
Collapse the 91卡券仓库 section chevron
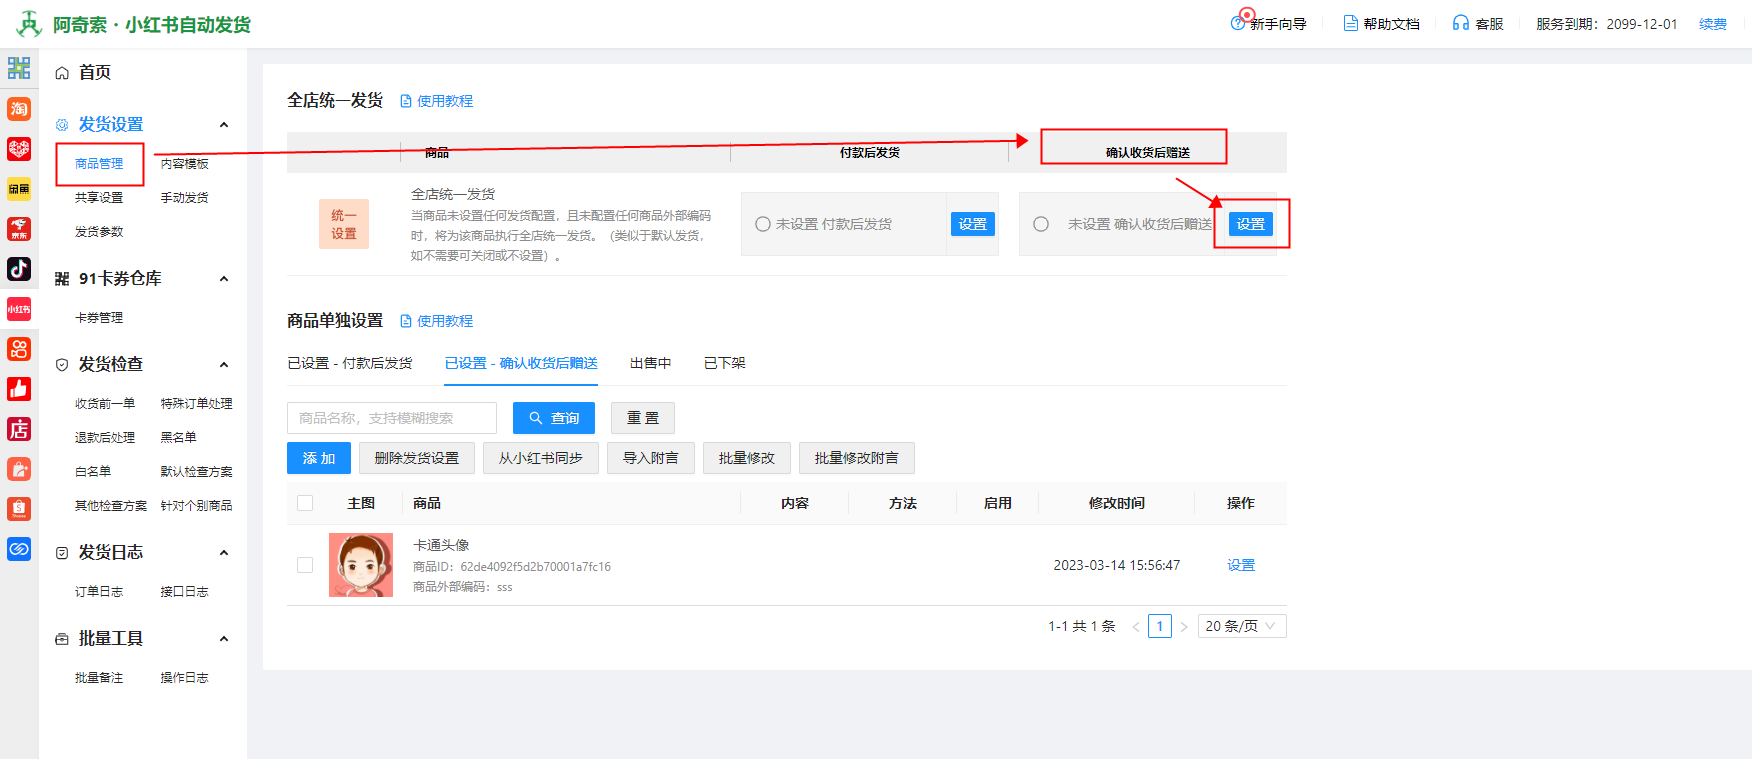point(224,279)
